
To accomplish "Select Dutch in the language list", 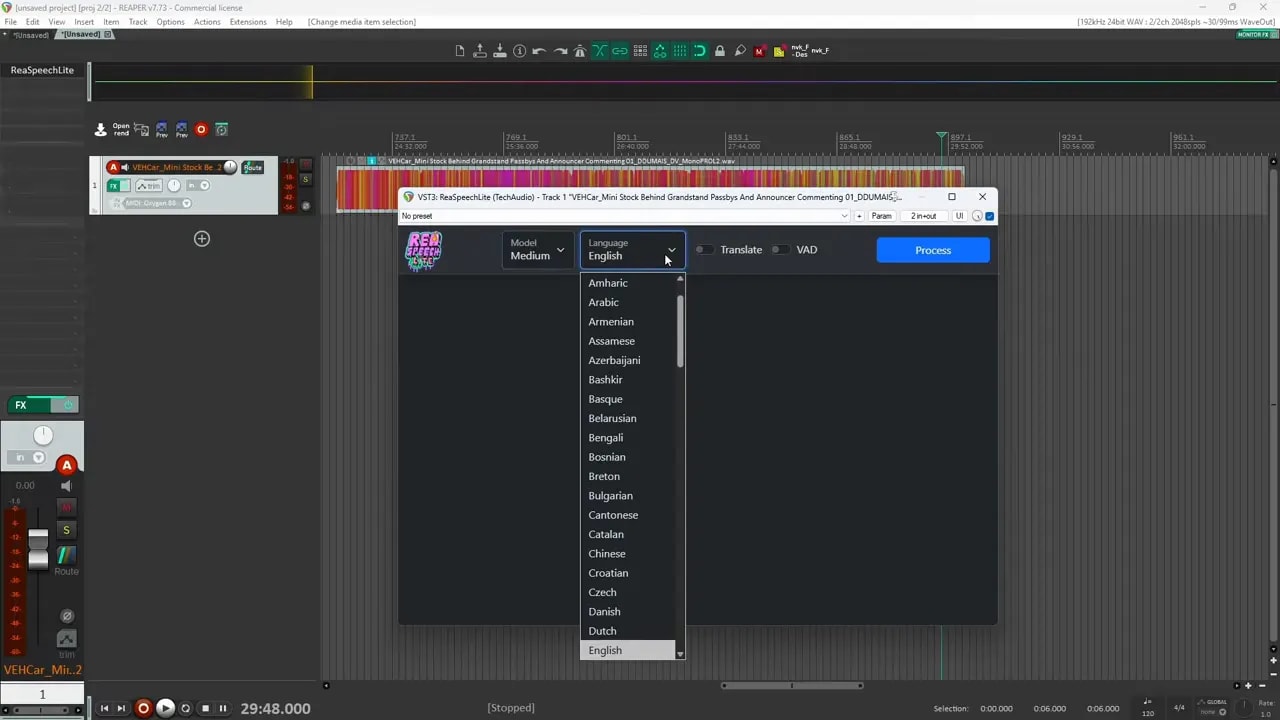I will point(628,631).
